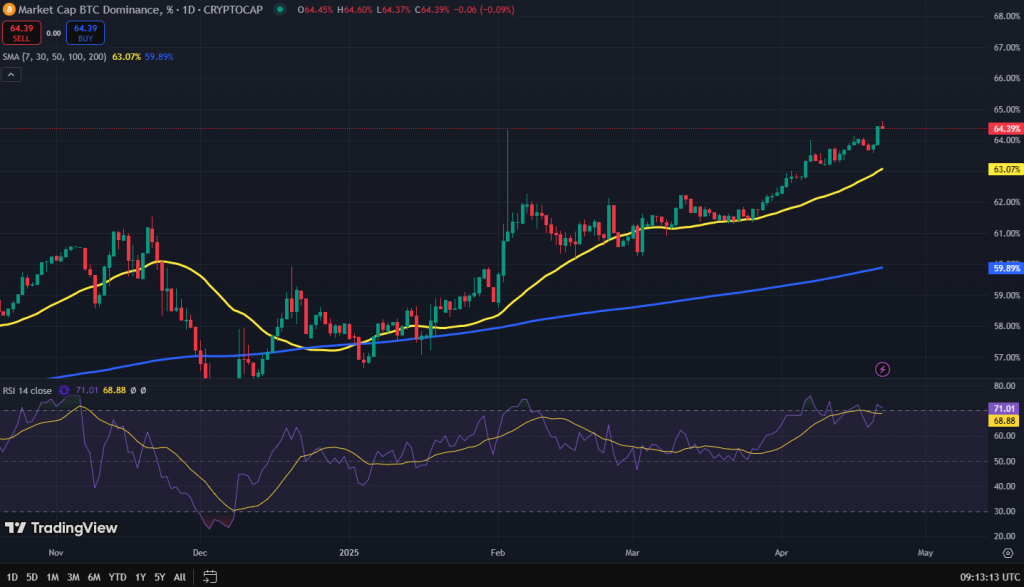The image size is (1024, 587).
Task: Click the purple 71.01 RSI axis label
Action: tap(1004, 409)
